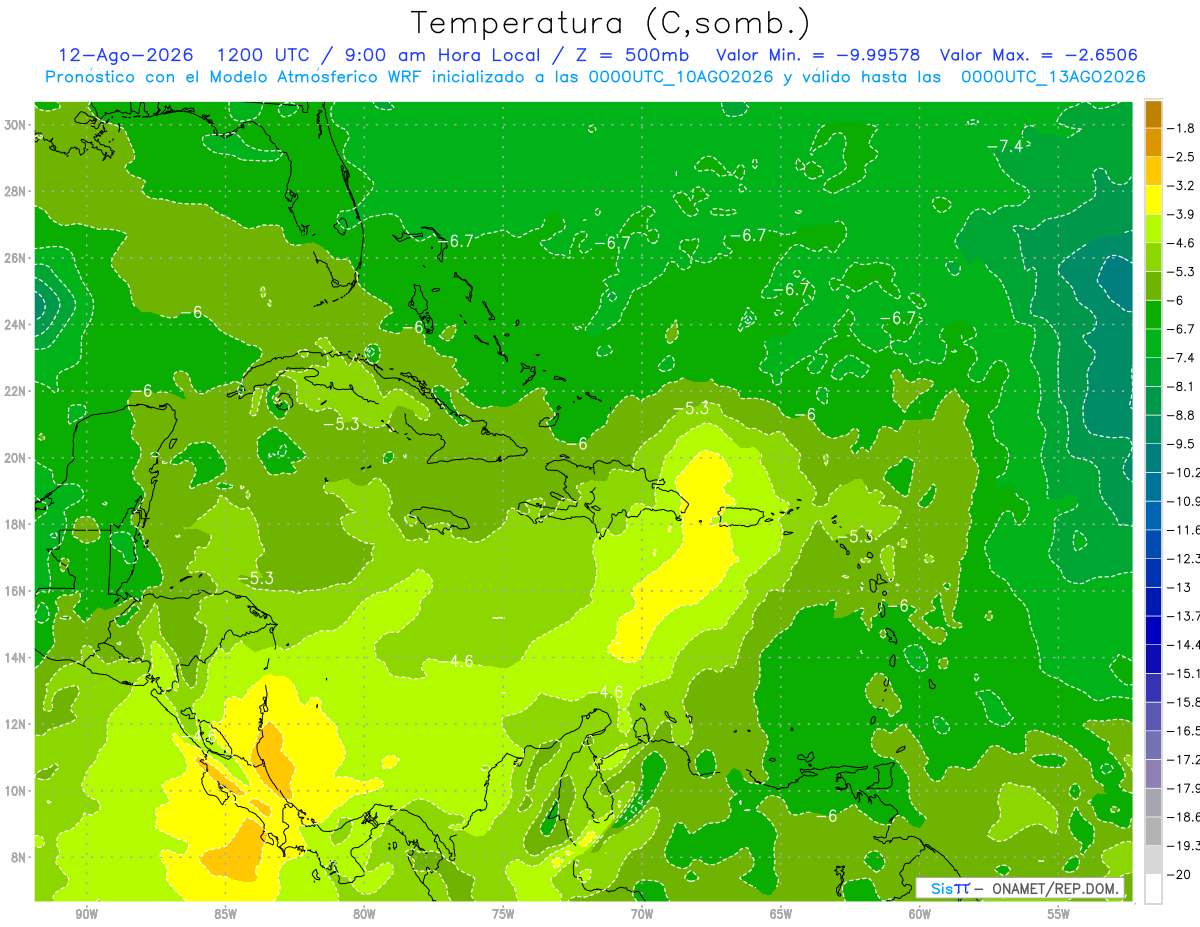The width and height of the screenshot is (1200, 927).
Task: Click the colorbar label "-1.8"
Action: (x=1182, y=128)
